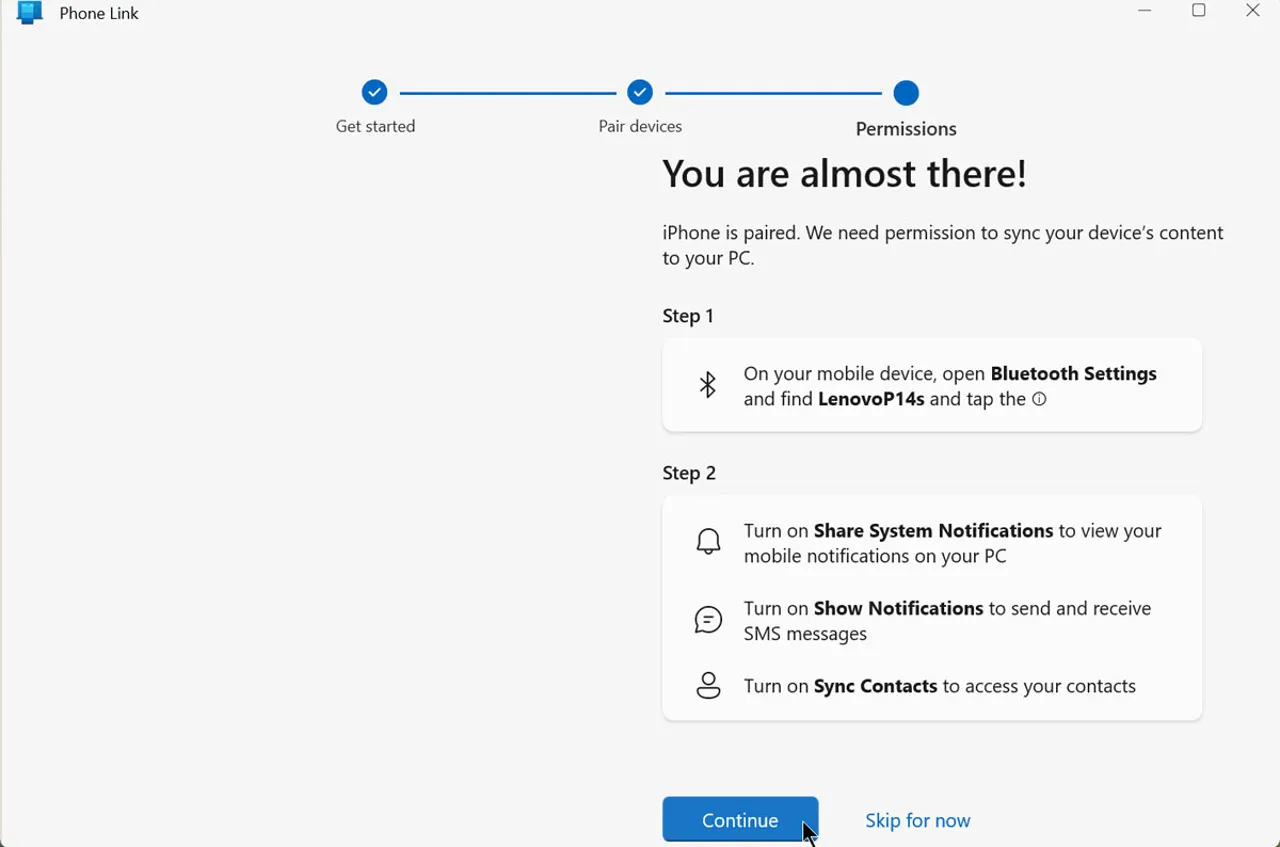Click the bold 'LenovoP14s' device name
The width and height of the screenshot is (1280, 847).
pos(871,399)
